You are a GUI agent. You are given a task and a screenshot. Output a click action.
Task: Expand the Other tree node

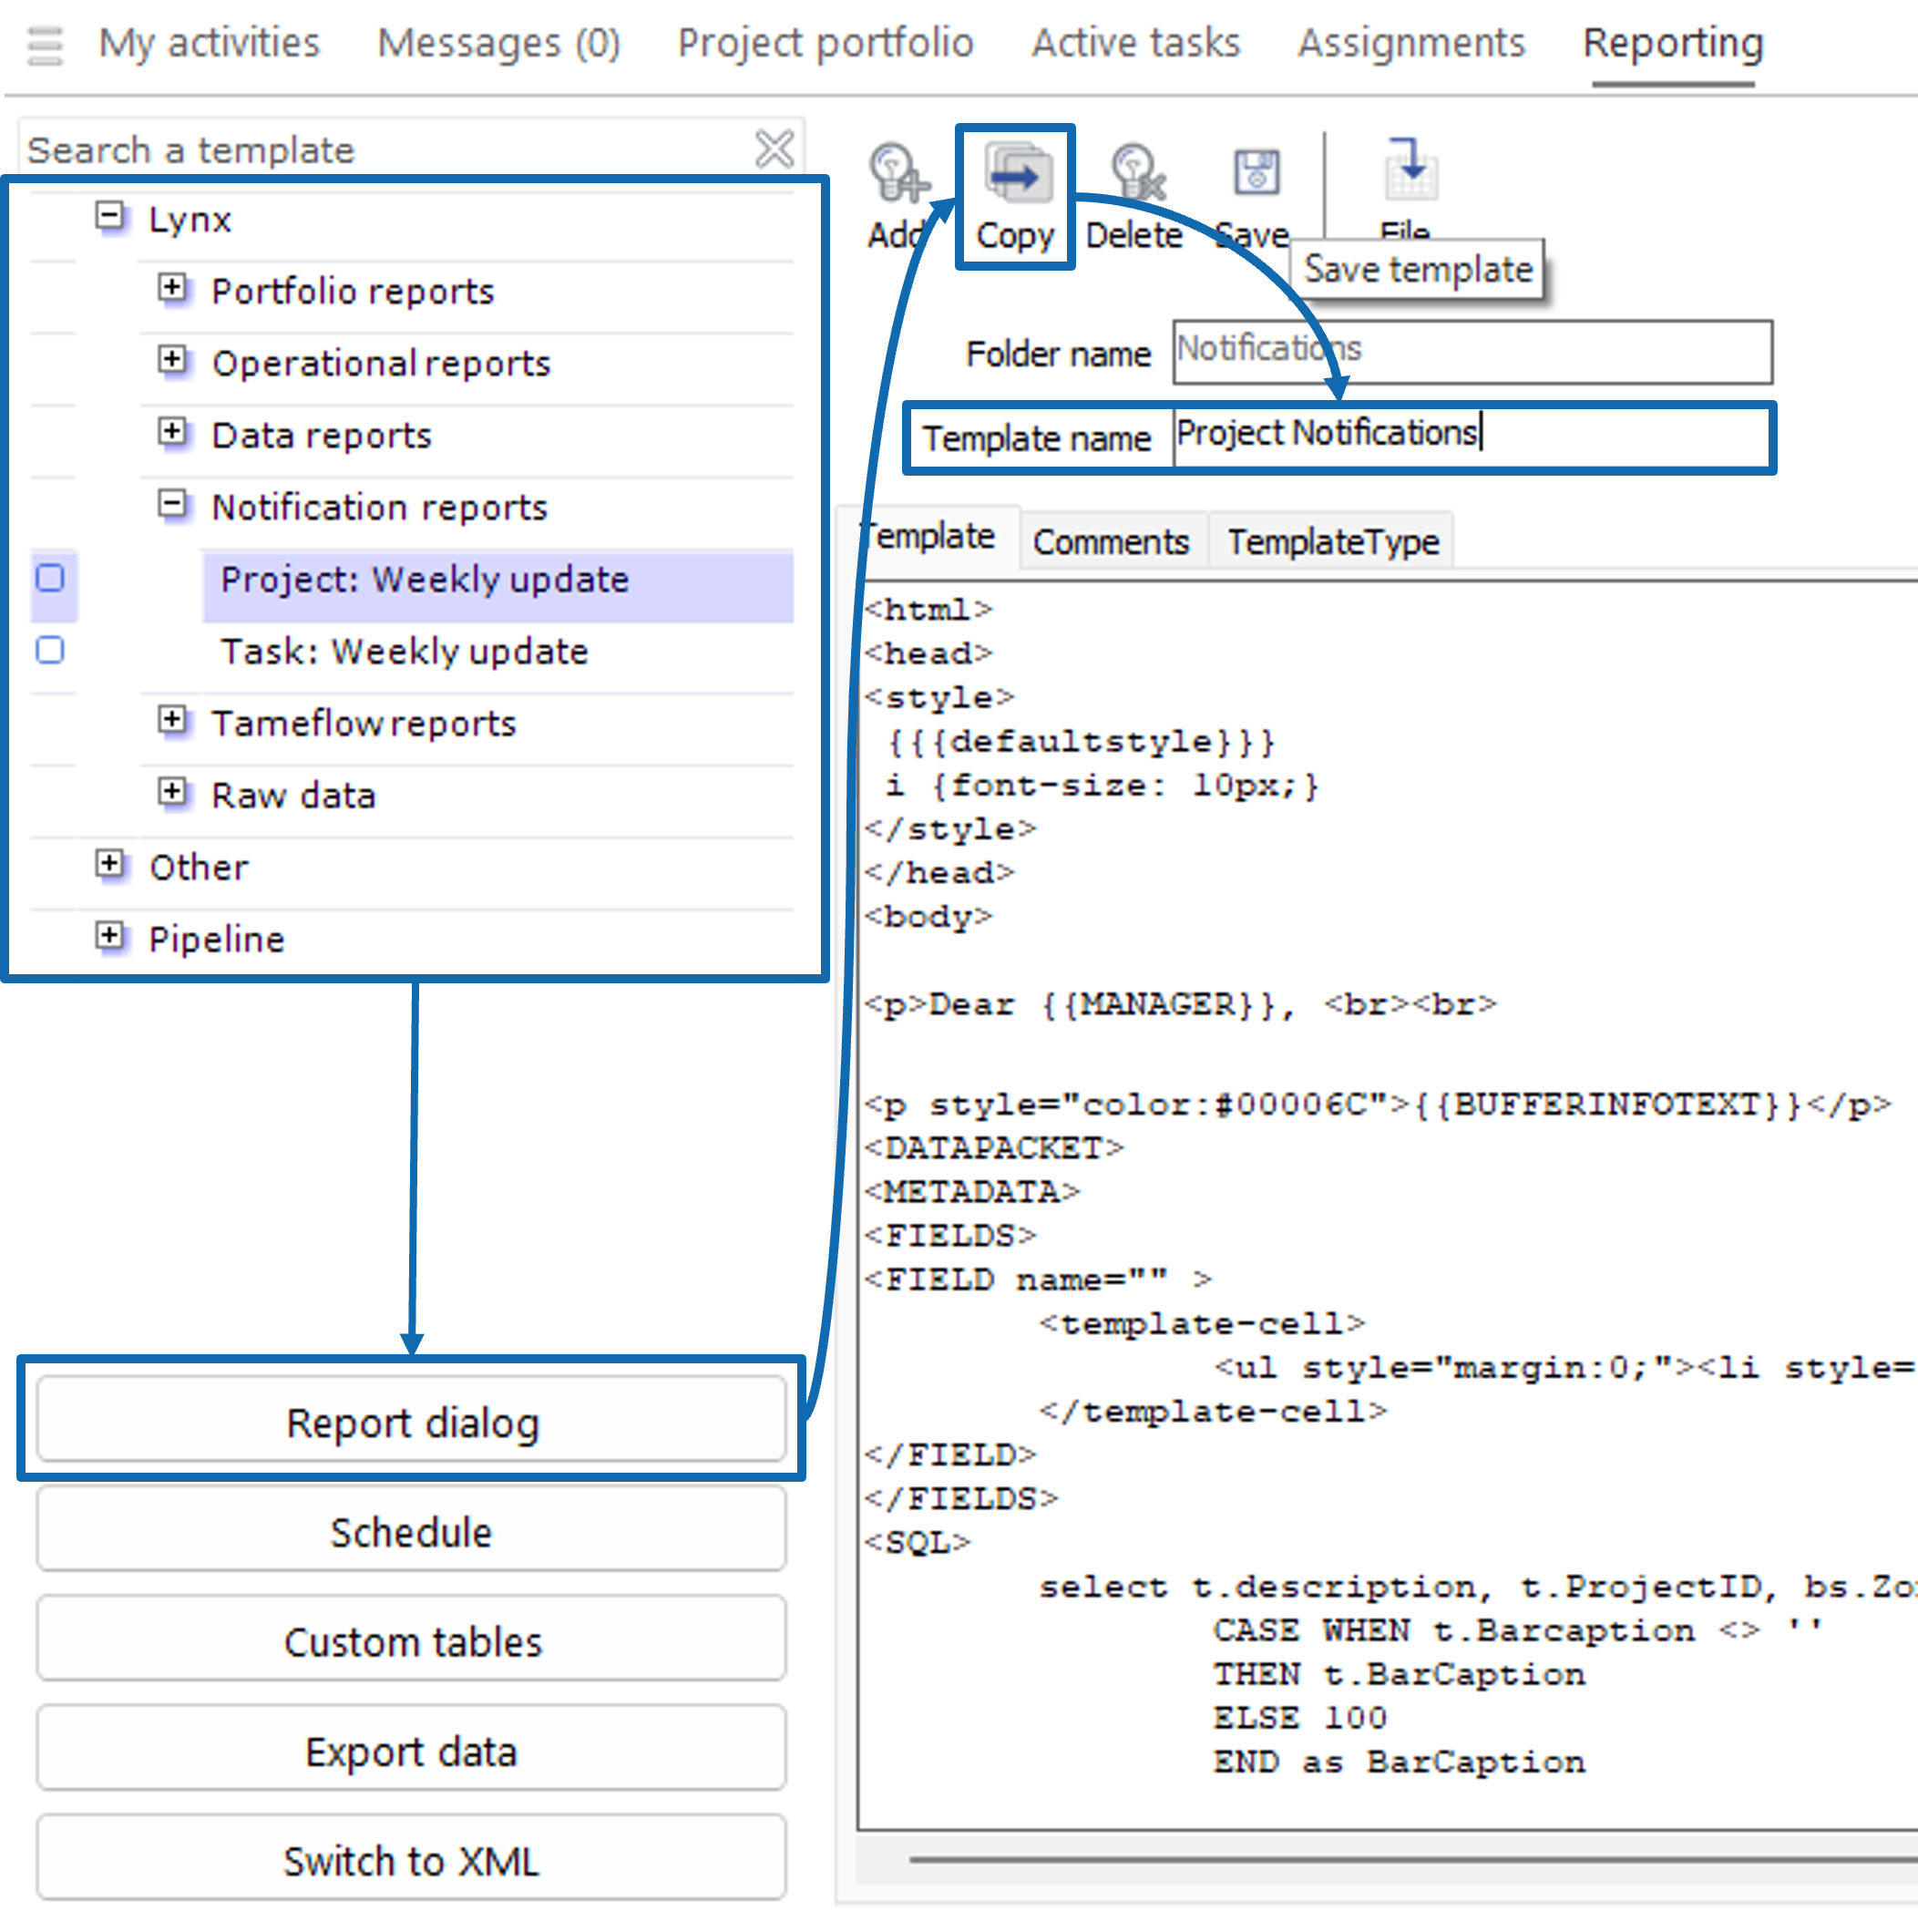110,863
